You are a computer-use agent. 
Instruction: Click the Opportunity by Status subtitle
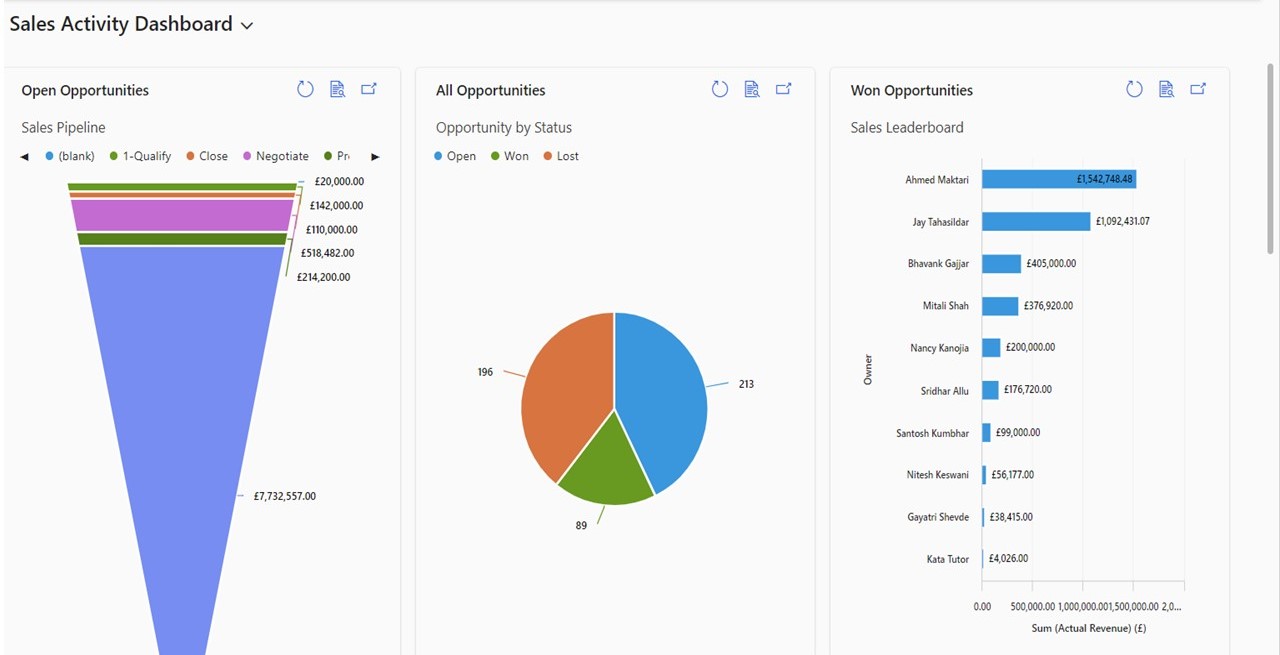pyautogui.click(x=504, y=128)
